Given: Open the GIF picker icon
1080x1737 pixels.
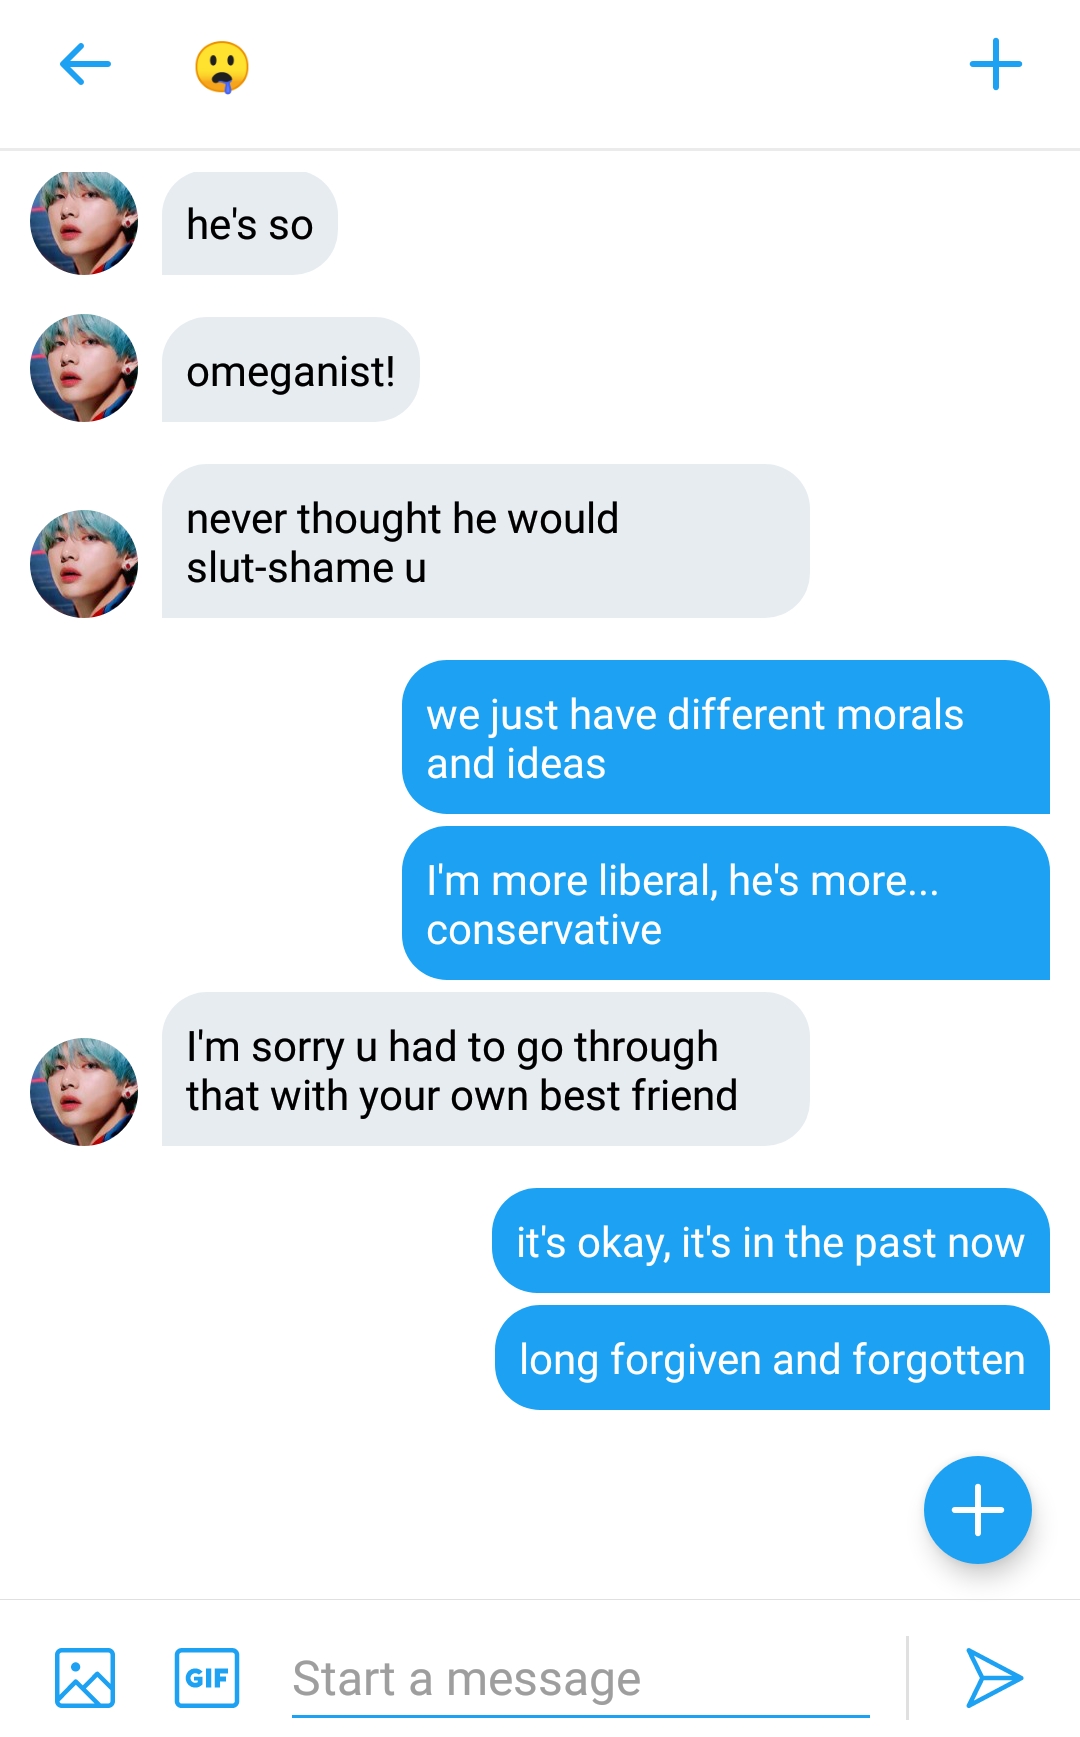Looking at the screenshot, I should pos(207,1678).
